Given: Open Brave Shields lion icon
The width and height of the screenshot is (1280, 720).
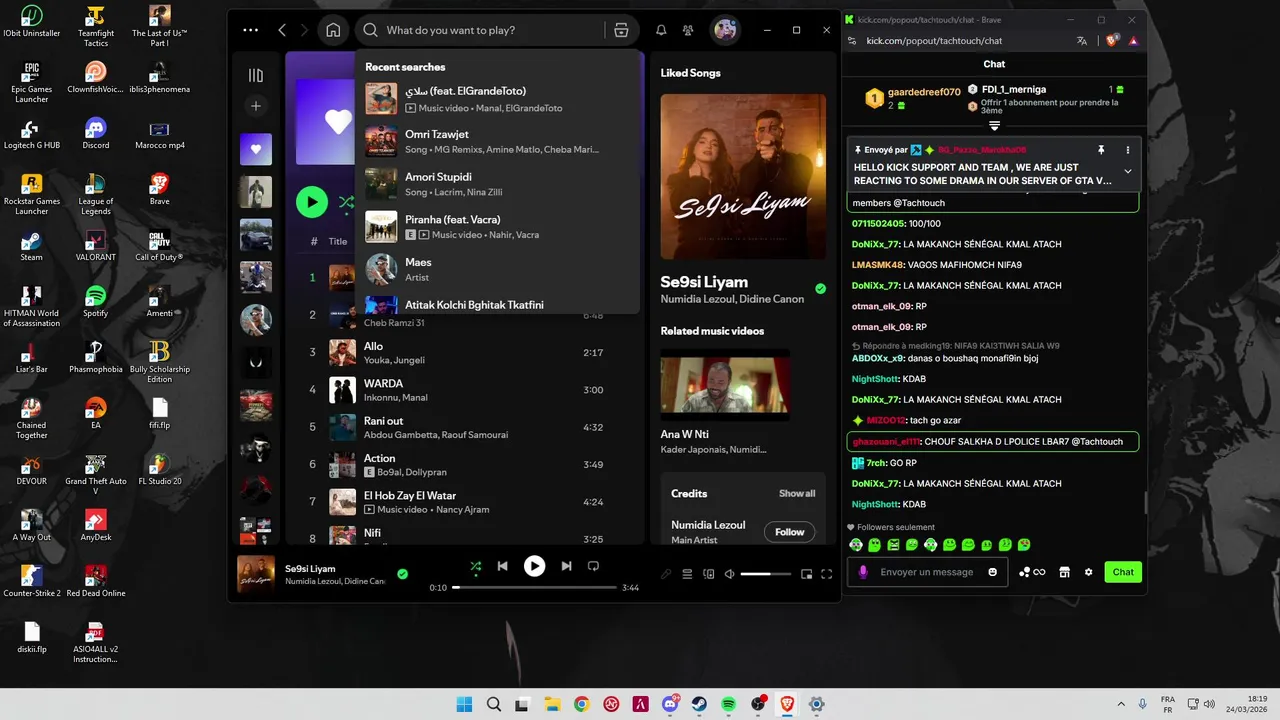Looking at the screenshot, I should tap(1112, 41).
